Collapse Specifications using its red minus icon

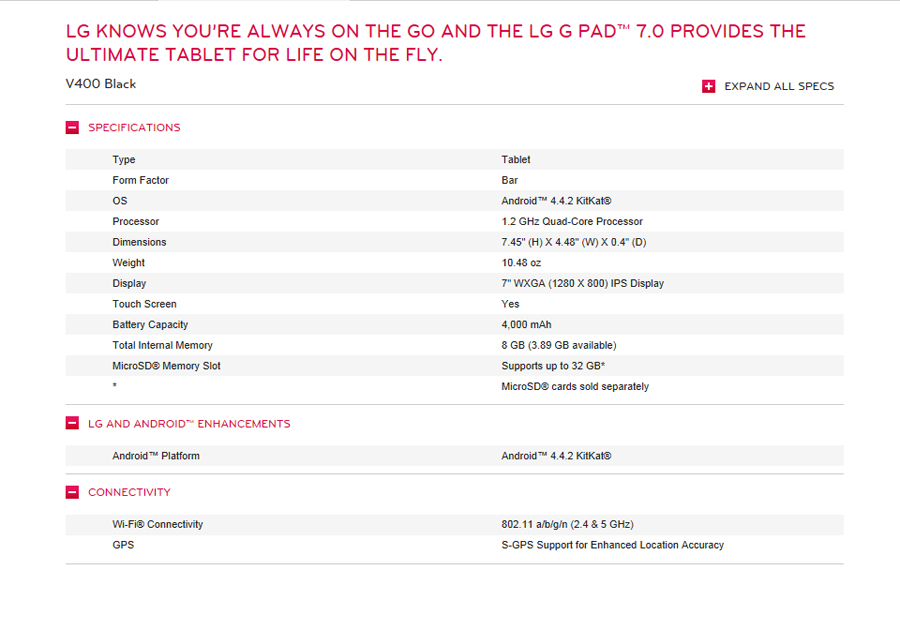pos(72,128)
